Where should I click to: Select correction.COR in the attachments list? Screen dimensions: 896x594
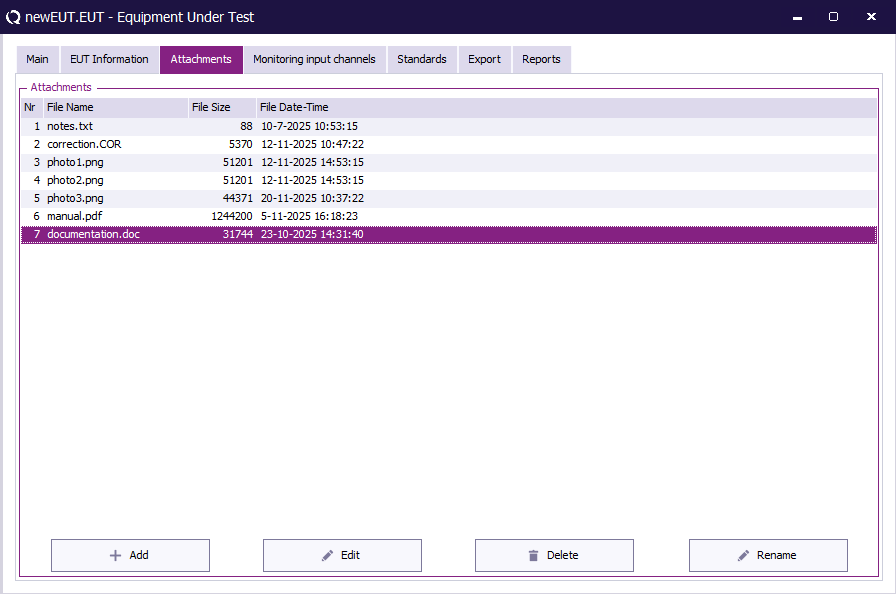coord(84,145)
